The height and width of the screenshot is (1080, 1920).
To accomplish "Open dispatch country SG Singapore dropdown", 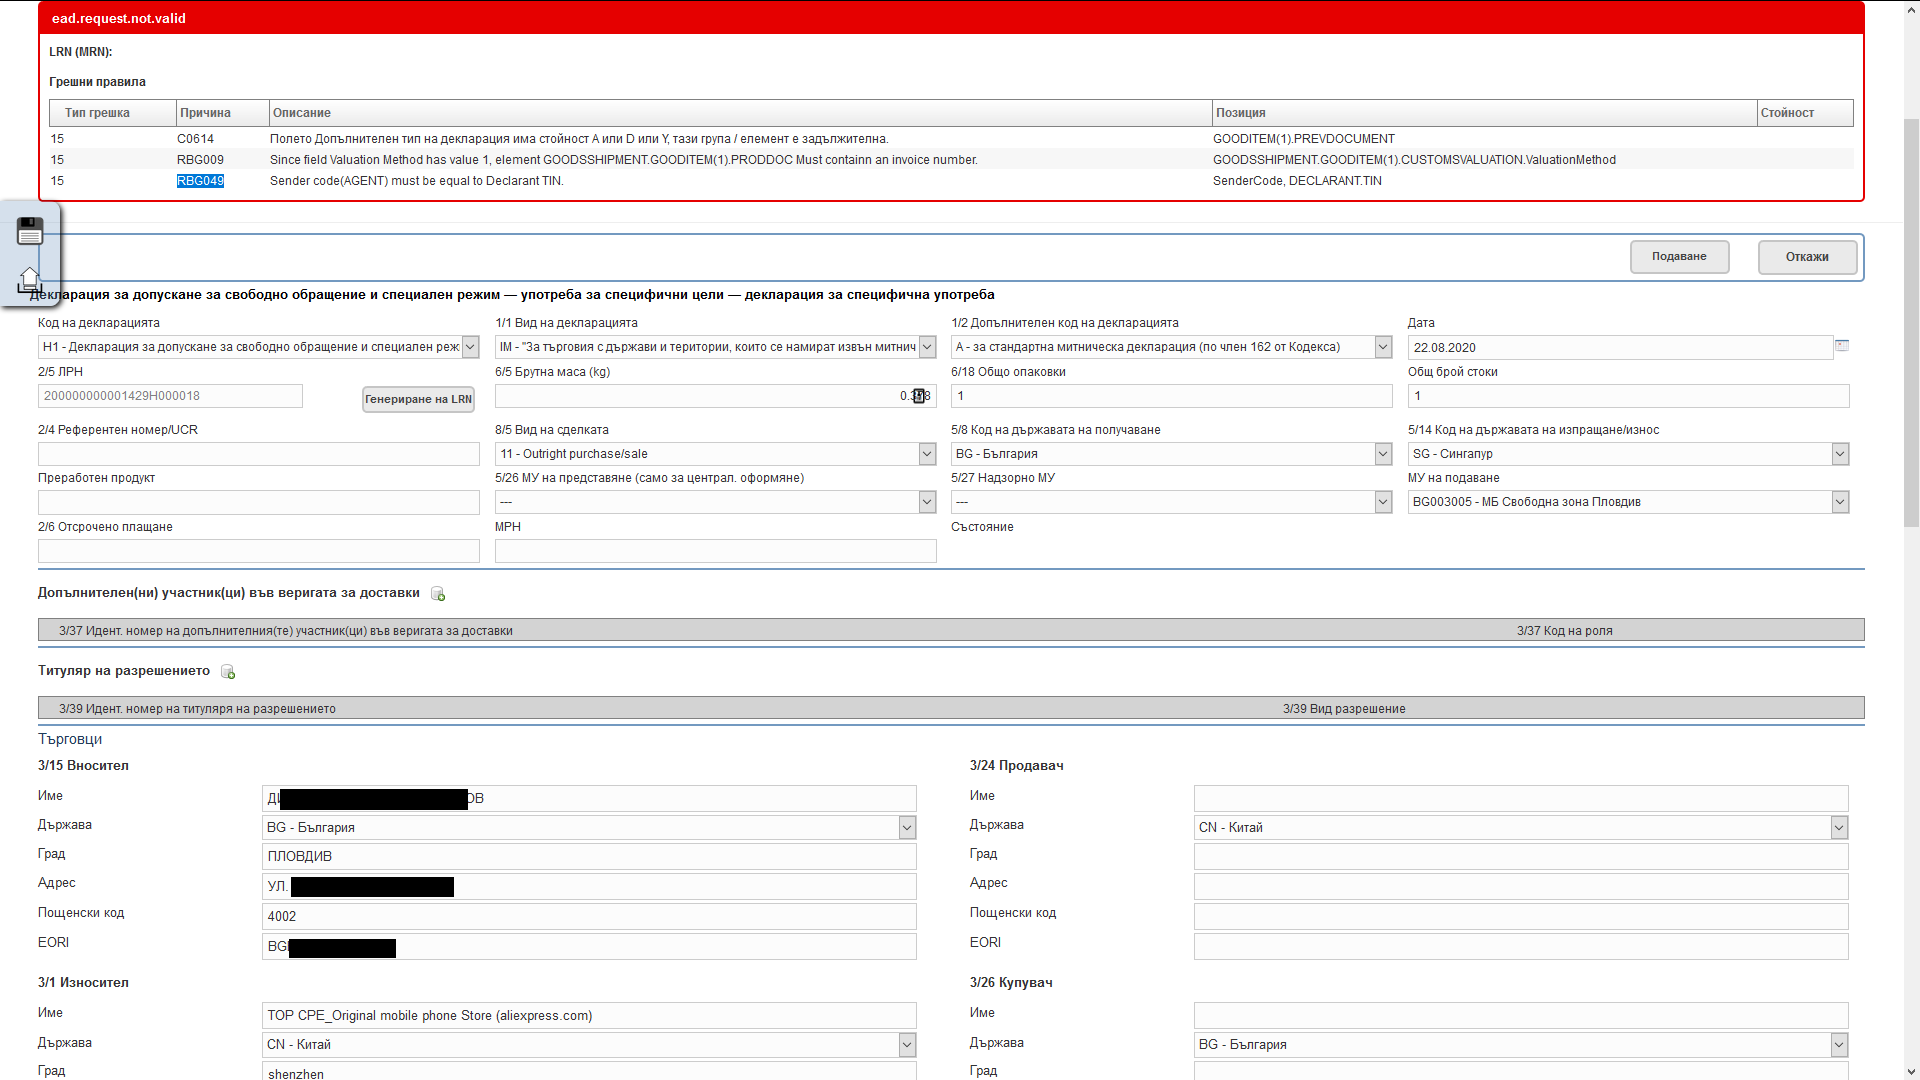I will pos(1840,454).
